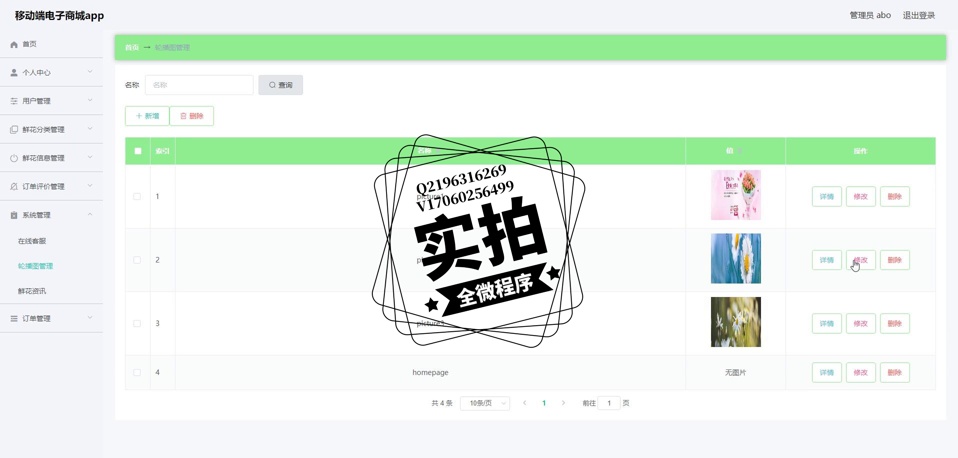This screenshot has height=458, width=958.
Task: Open the 10条/页 page size dropdown
Action: coord(485,403)
